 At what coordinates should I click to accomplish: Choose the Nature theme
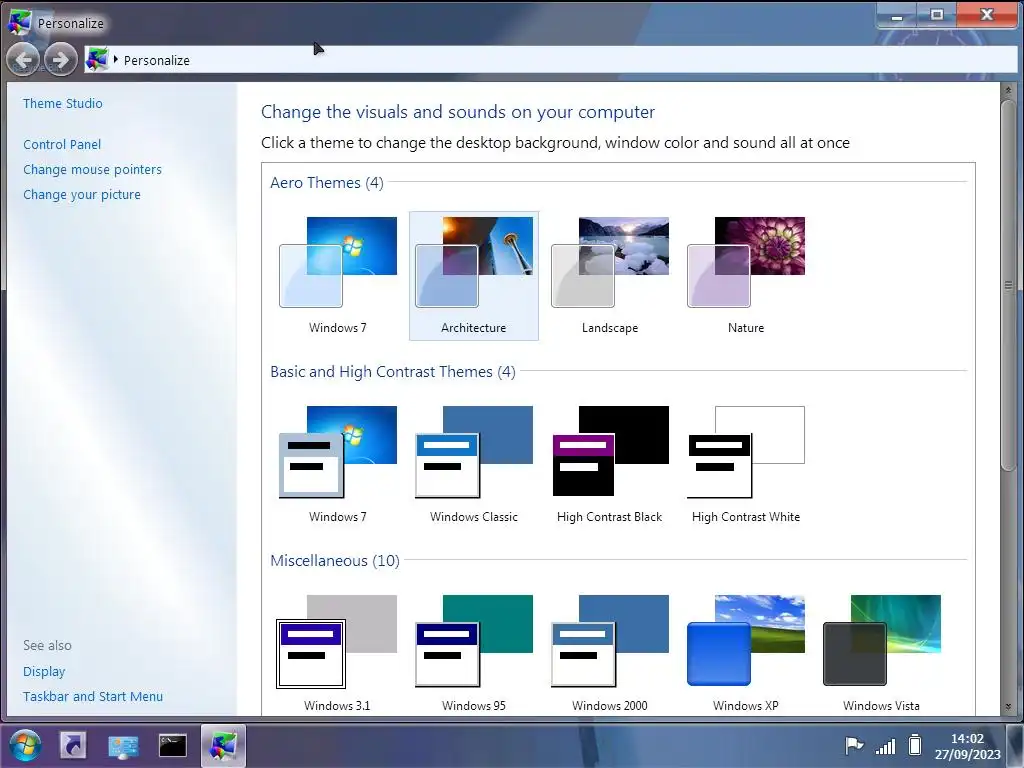[x=746, y=275]
